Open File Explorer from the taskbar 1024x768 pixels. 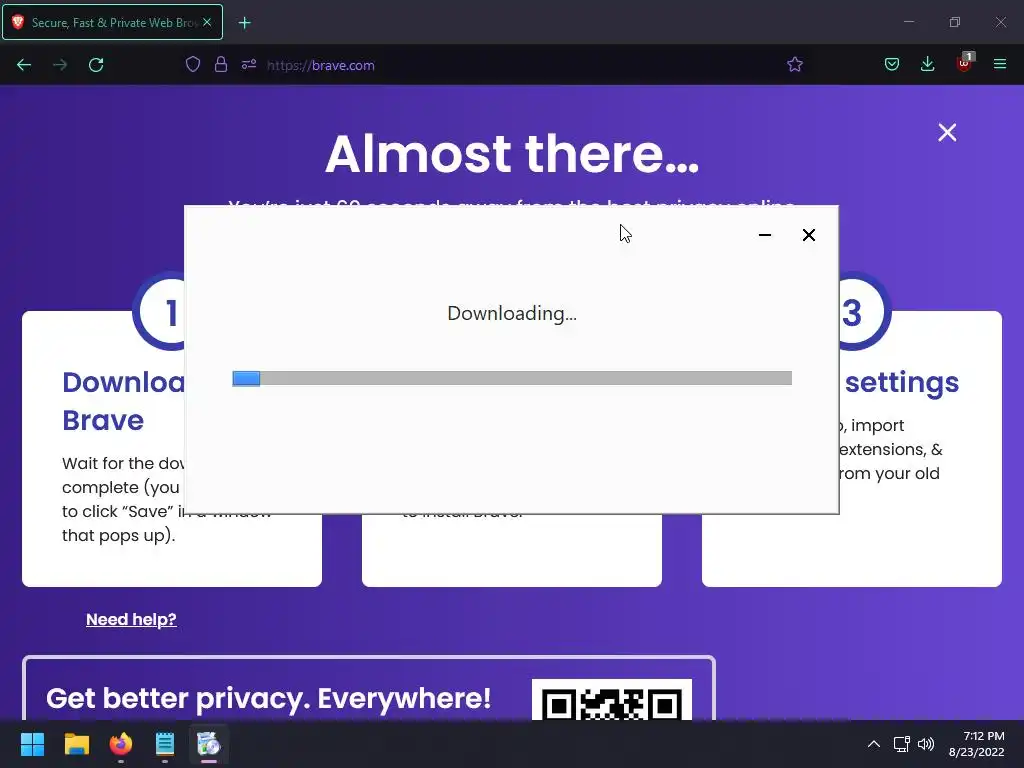click(76, 744)
